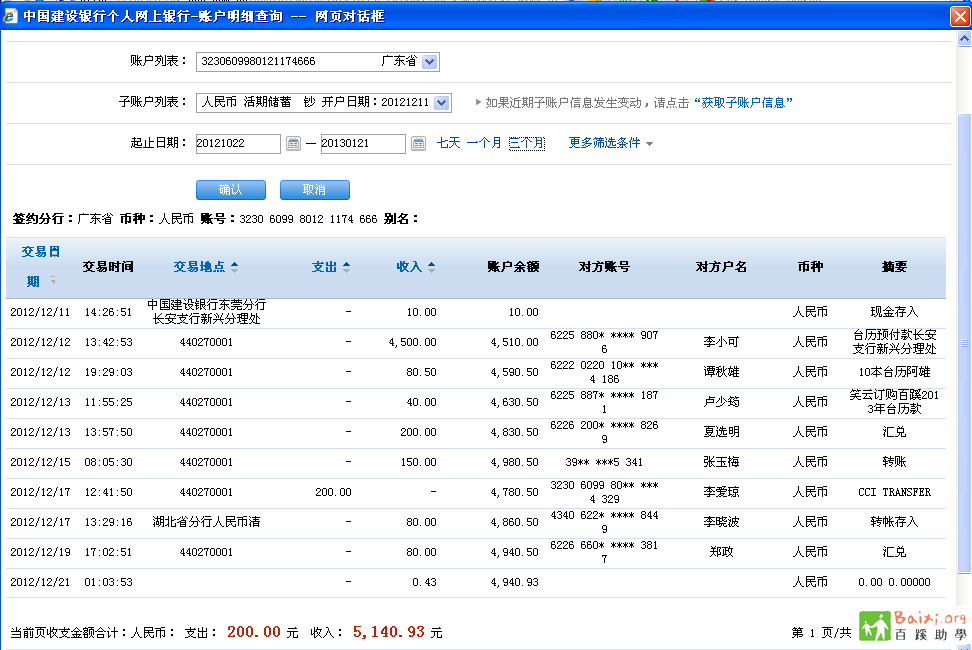This screenshot has width=972, height=650.
Task: Expand 更多筛选条件 filter options
Action: [611, 143]
